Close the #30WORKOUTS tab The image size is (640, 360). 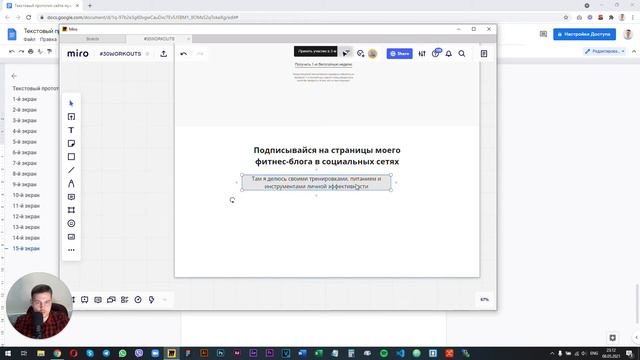click(x=188, y=39)
